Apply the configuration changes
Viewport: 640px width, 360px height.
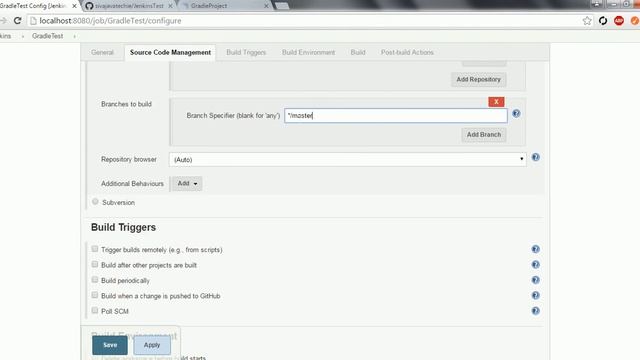point(152,345)
